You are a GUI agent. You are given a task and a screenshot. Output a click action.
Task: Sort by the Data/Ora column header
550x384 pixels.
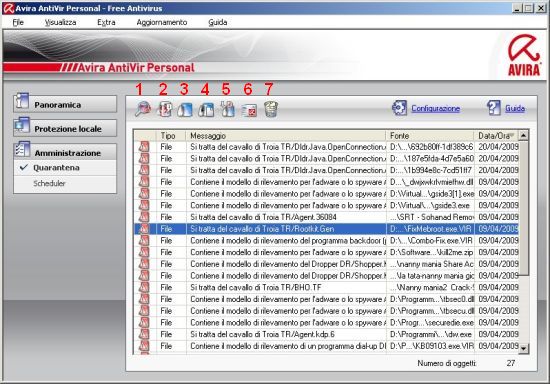point(496,135)
